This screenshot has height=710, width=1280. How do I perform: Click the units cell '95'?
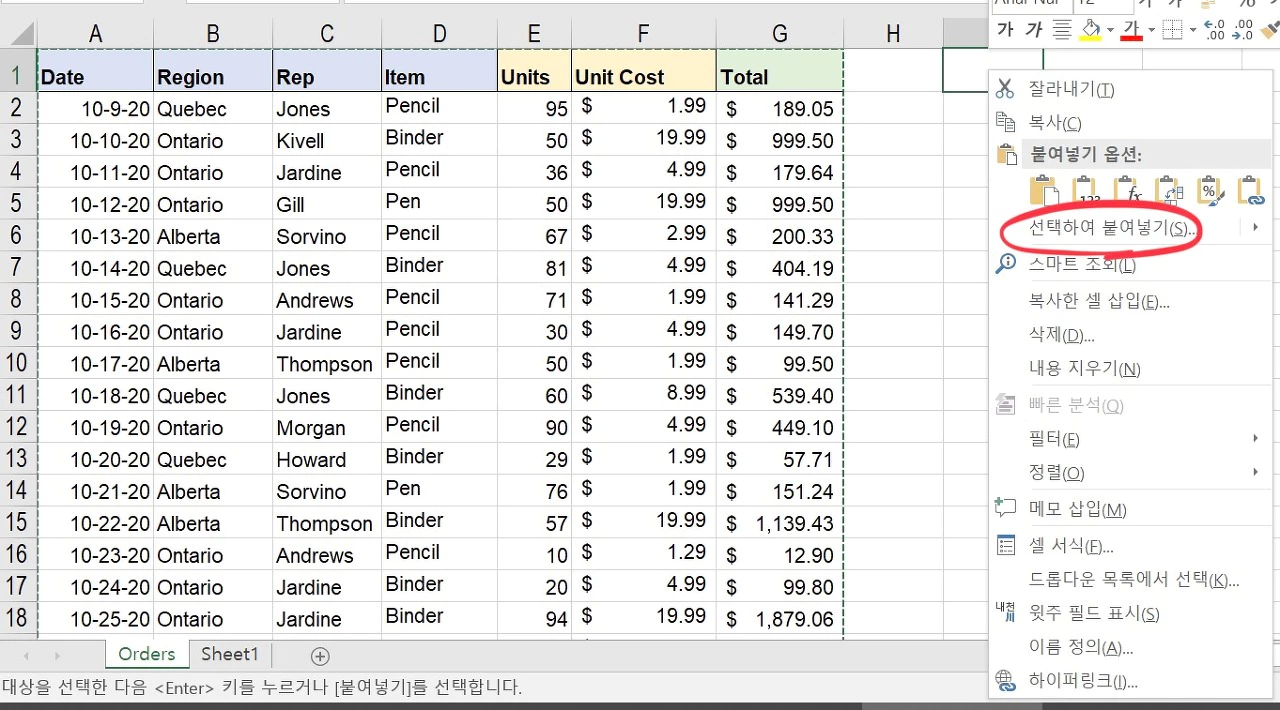pos(535,108)
